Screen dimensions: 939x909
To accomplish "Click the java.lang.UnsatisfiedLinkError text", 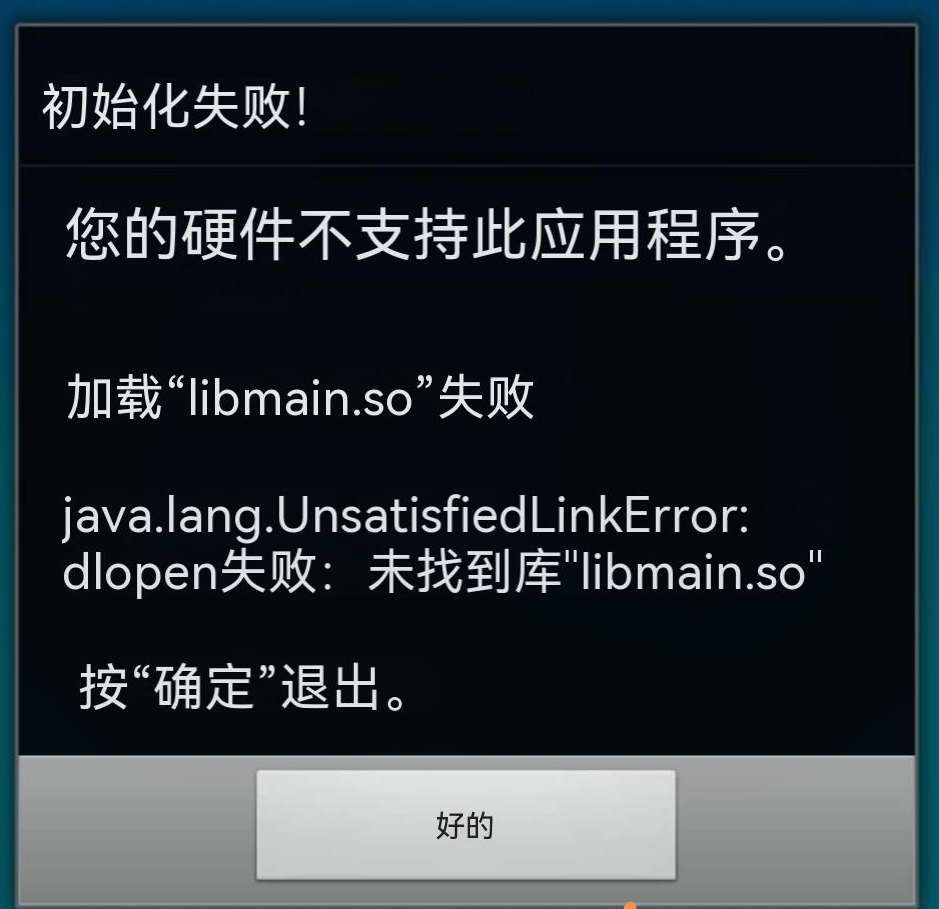I will tap(405, 516).
